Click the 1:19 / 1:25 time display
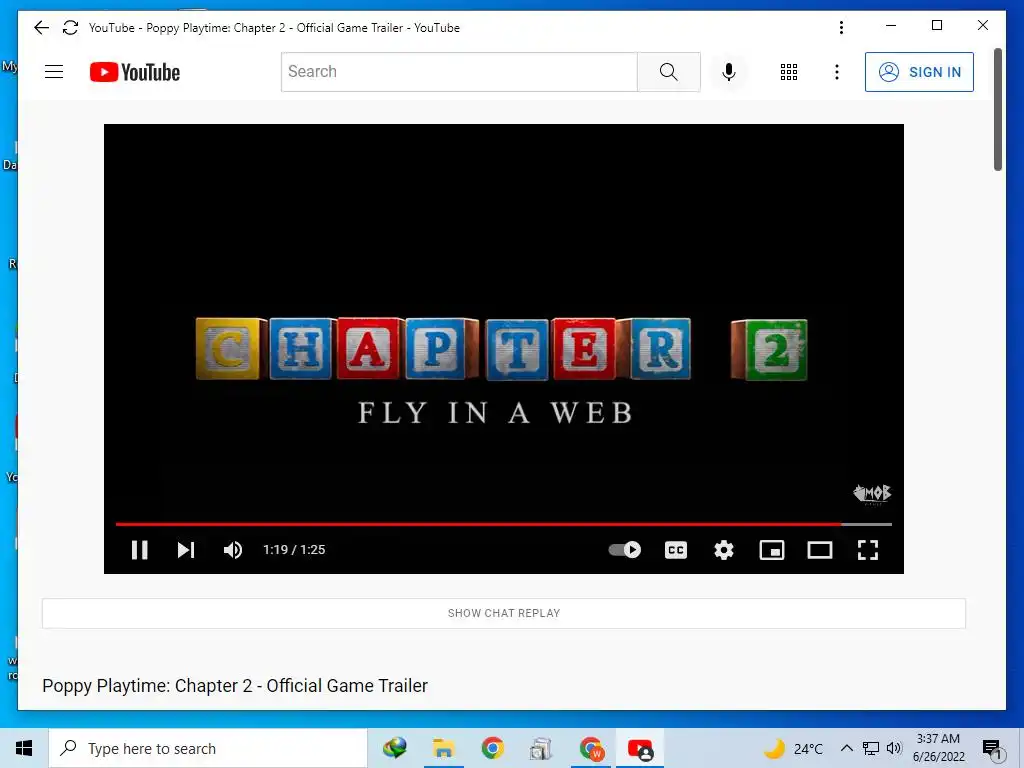Image resolution: width=1024 pixels, height=768 pixels. point(294,550)
